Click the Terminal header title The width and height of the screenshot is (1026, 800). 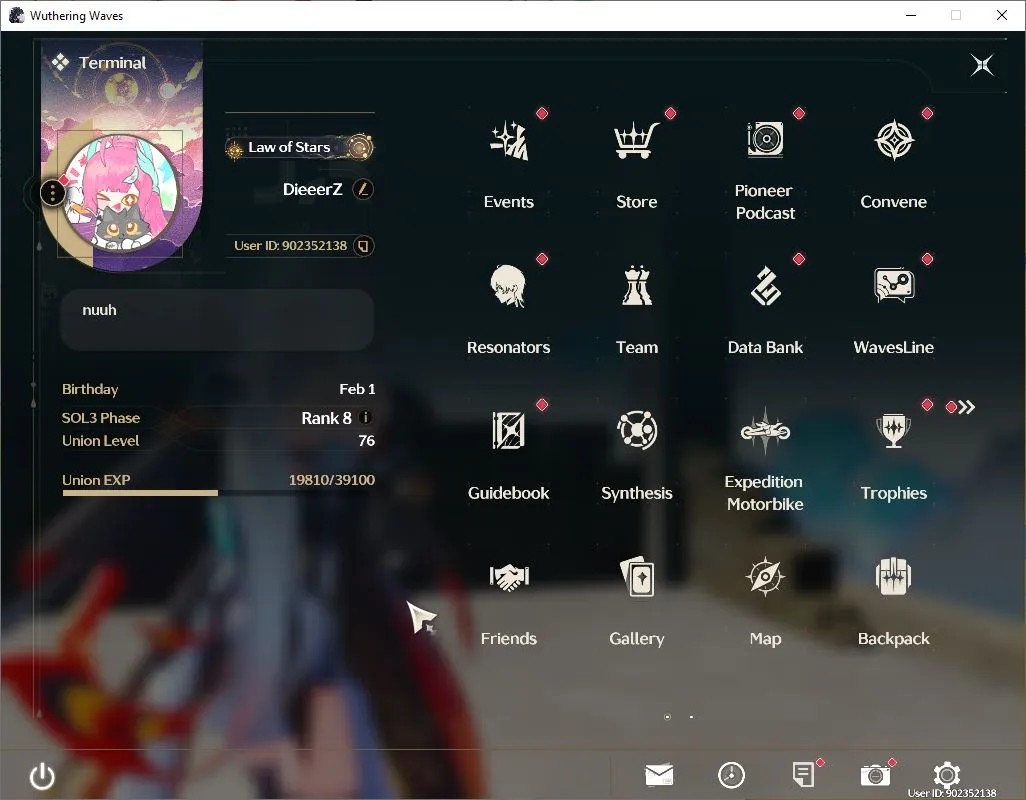coord(113,63)
